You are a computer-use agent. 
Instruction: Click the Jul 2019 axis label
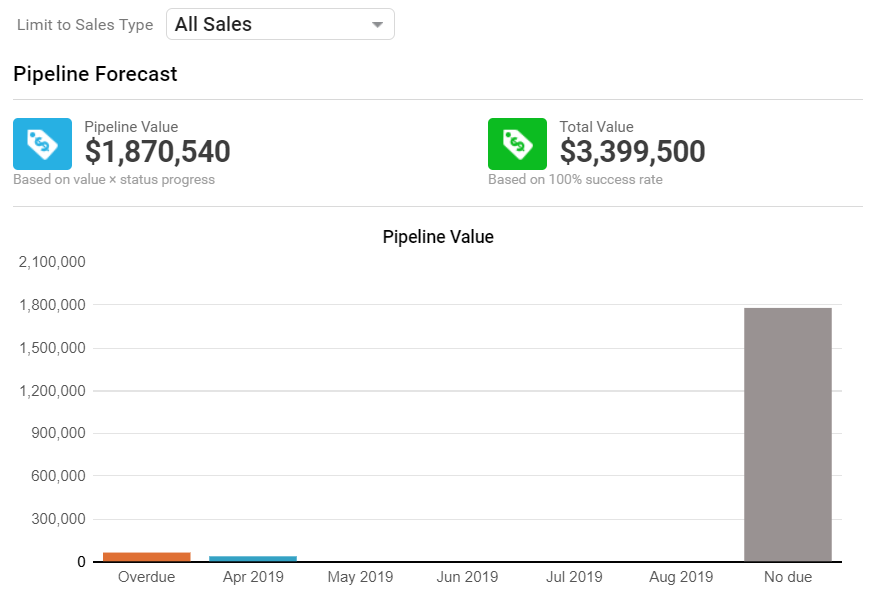(x=574, y=577)
